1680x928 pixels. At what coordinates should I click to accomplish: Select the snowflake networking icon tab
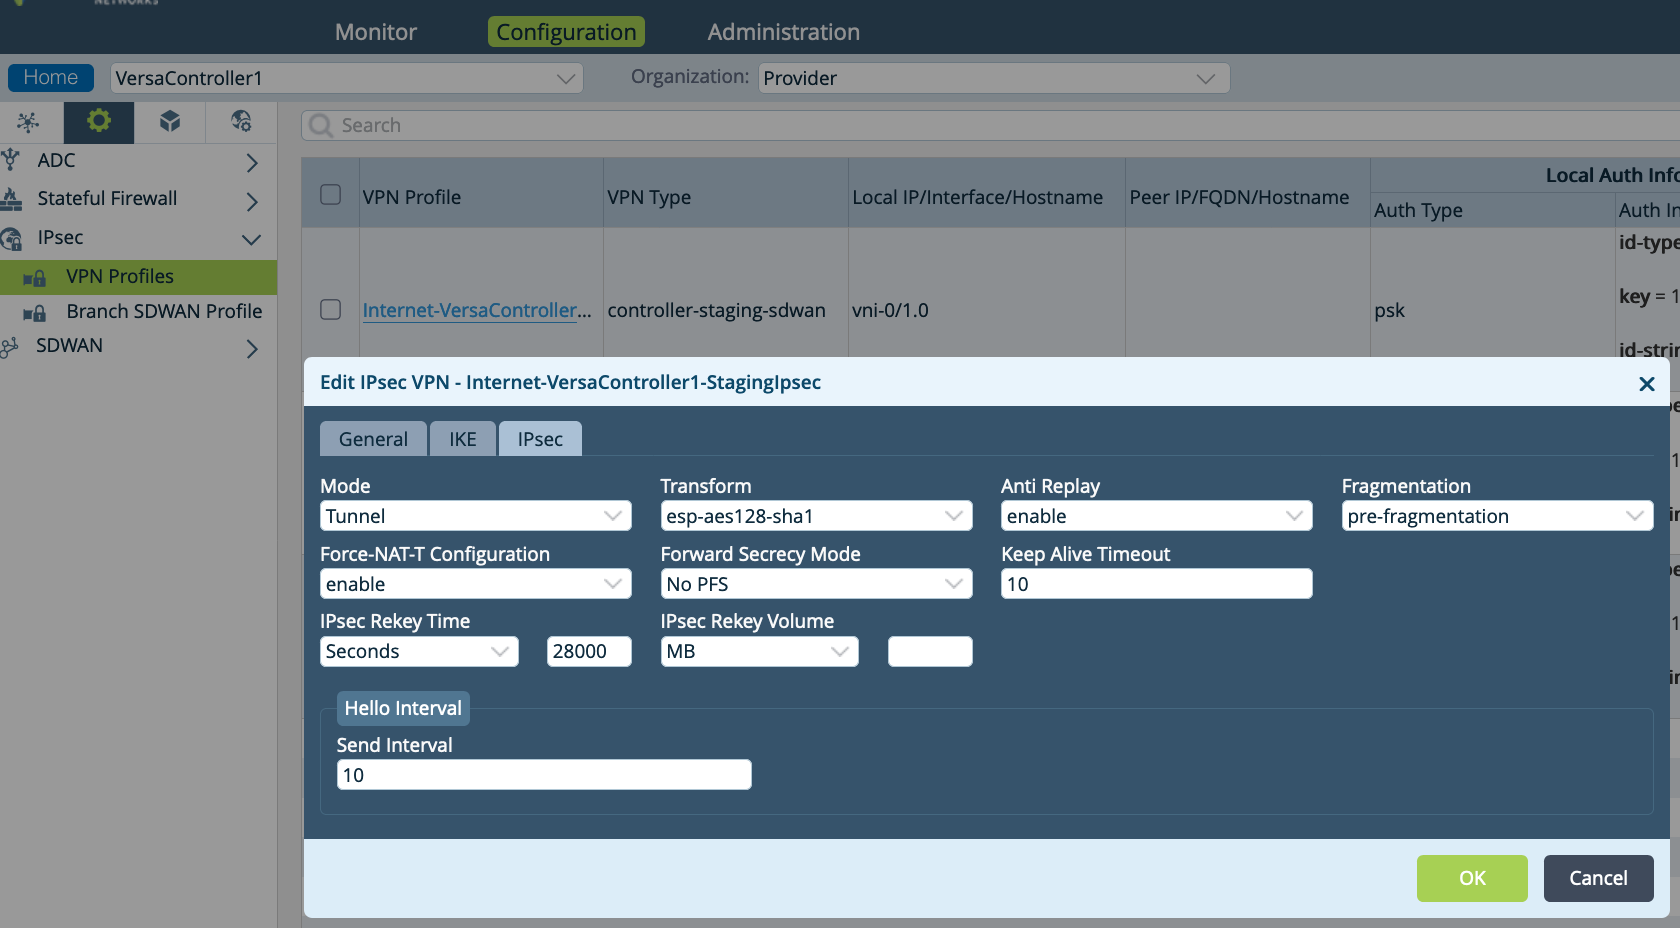[28, 122]
